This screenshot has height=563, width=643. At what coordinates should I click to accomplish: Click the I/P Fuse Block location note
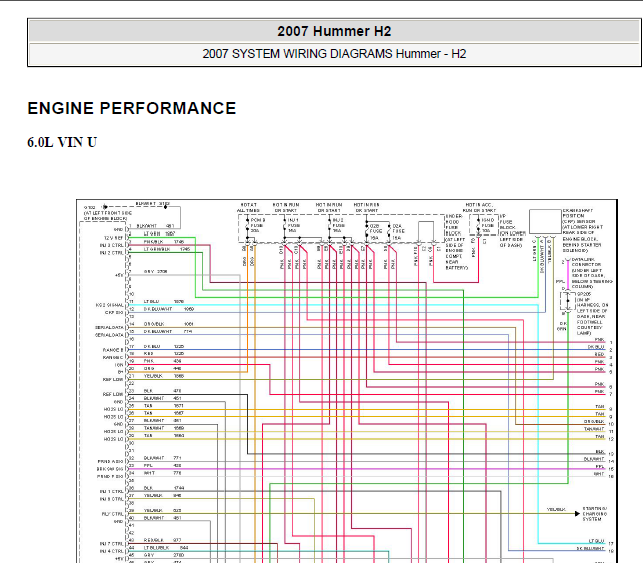tap(513, 230)
